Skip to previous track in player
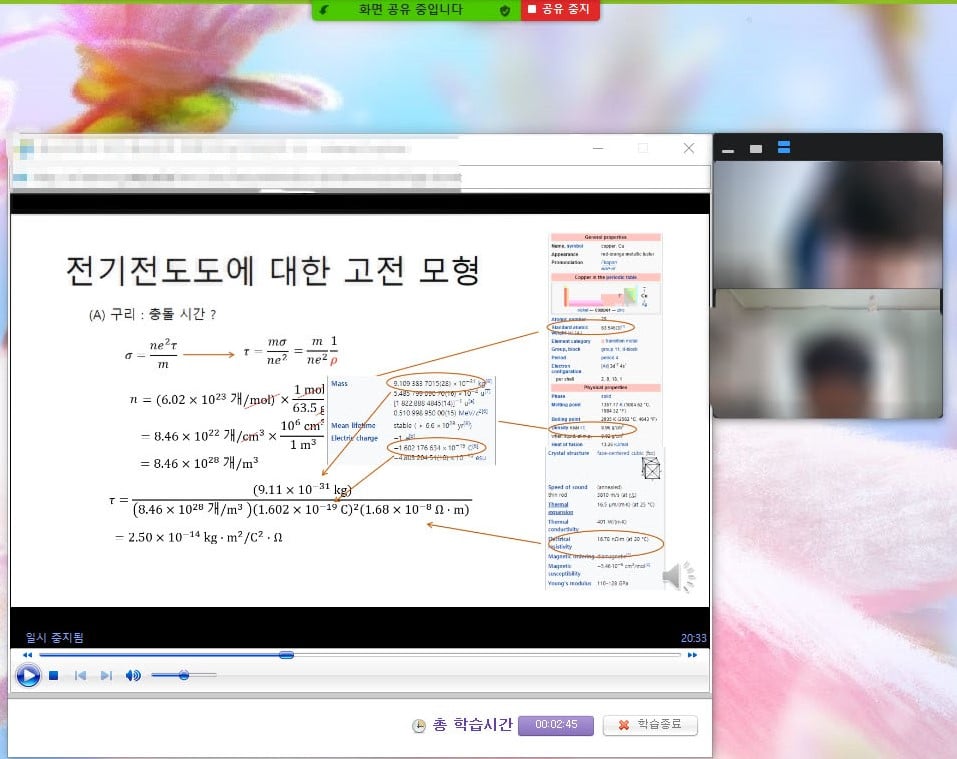This screenshot has width=957, height=759. click(x=80, y=676)
